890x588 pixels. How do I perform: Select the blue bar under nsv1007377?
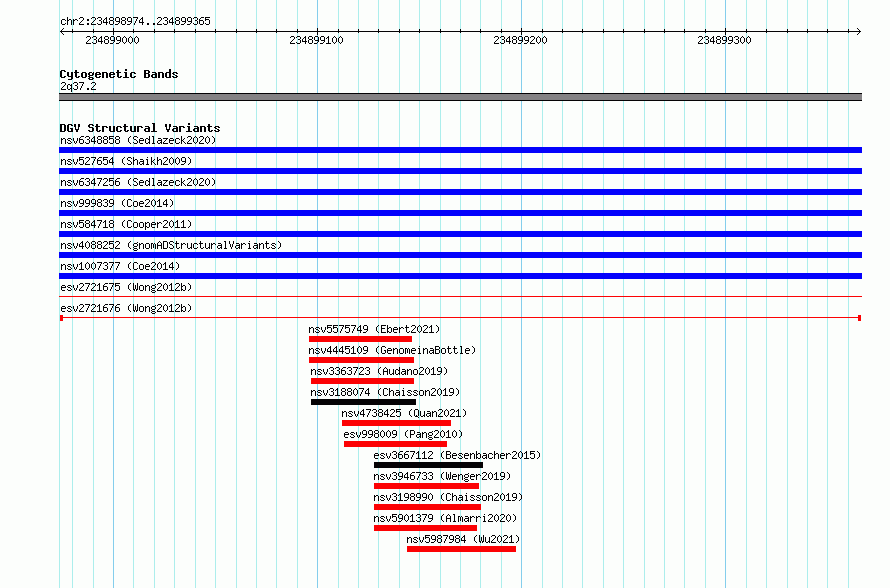[x=460, y=276]
